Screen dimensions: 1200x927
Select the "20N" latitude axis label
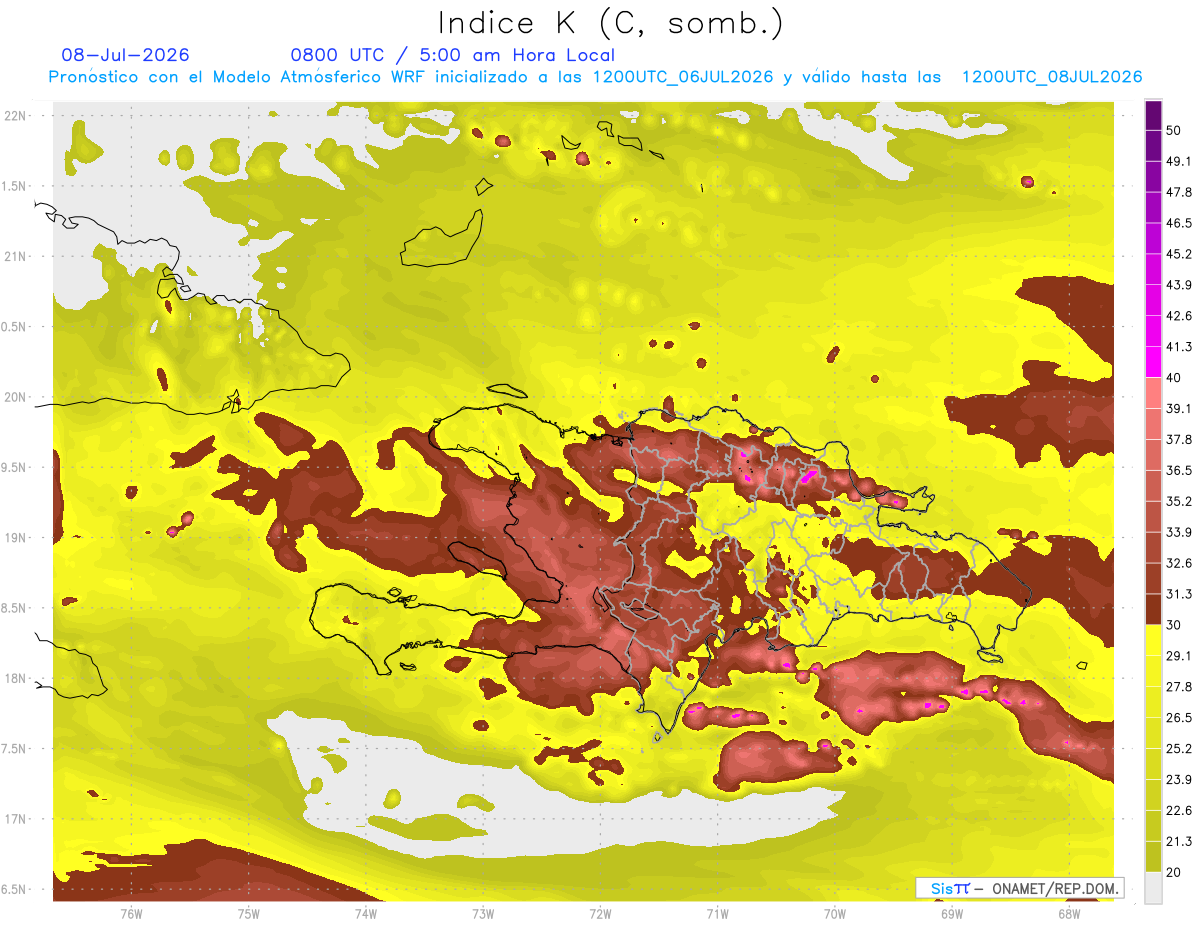pyautogui.click(x=17, y=397)
